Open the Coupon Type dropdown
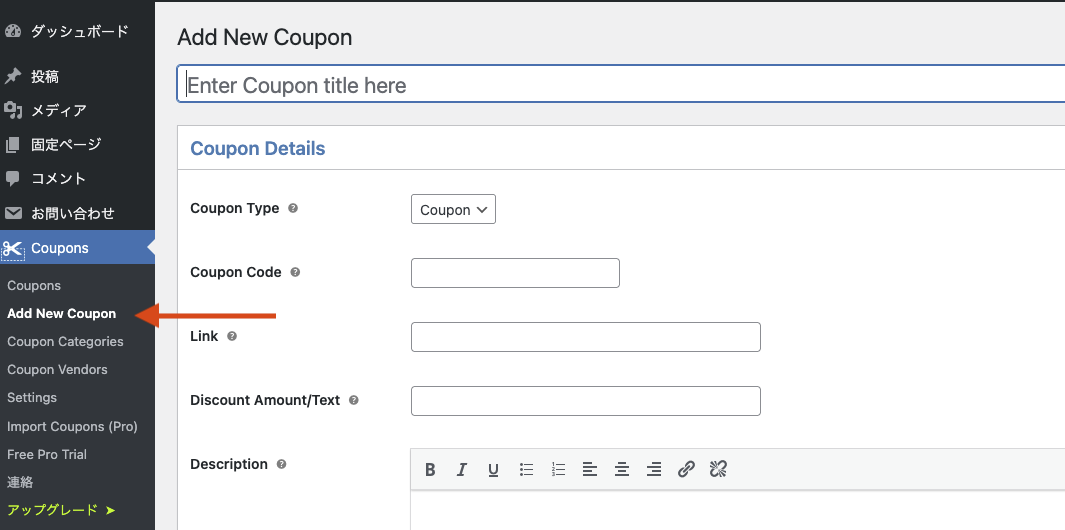Viewport: 1065px width, 530px height. pyautogui.click(x=453, y=209)
